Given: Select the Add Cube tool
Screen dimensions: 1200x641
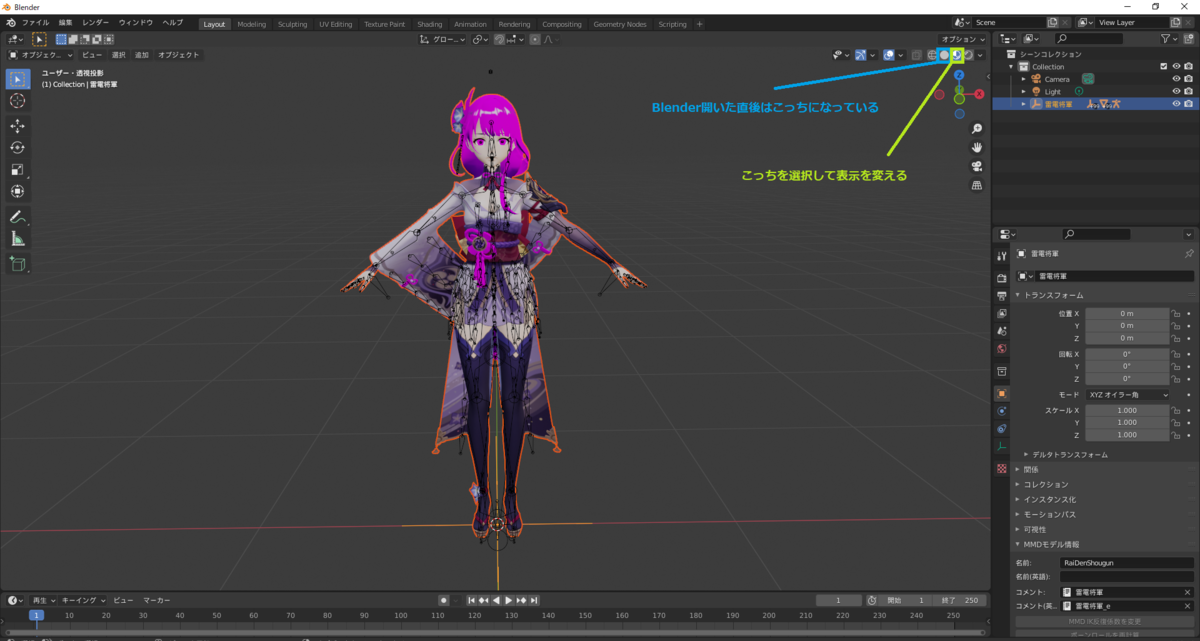Looking at the screenshot, I should click(x=18, y=264).
